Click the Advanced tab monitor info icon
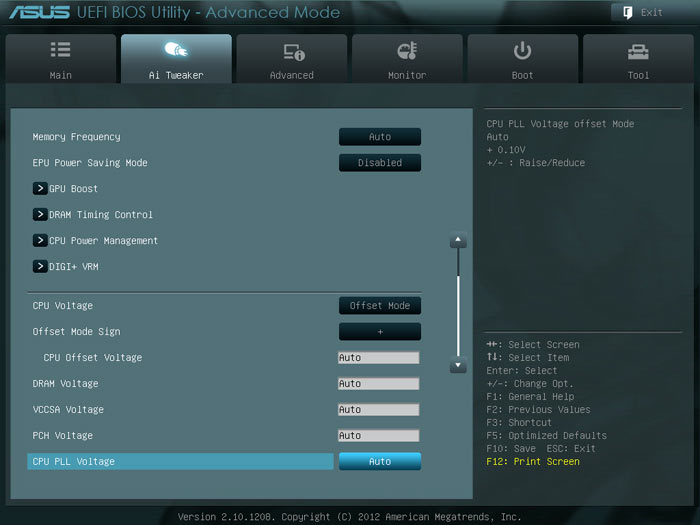The height and width of the screenshot is (525, 700). click(x=294, y=52)
